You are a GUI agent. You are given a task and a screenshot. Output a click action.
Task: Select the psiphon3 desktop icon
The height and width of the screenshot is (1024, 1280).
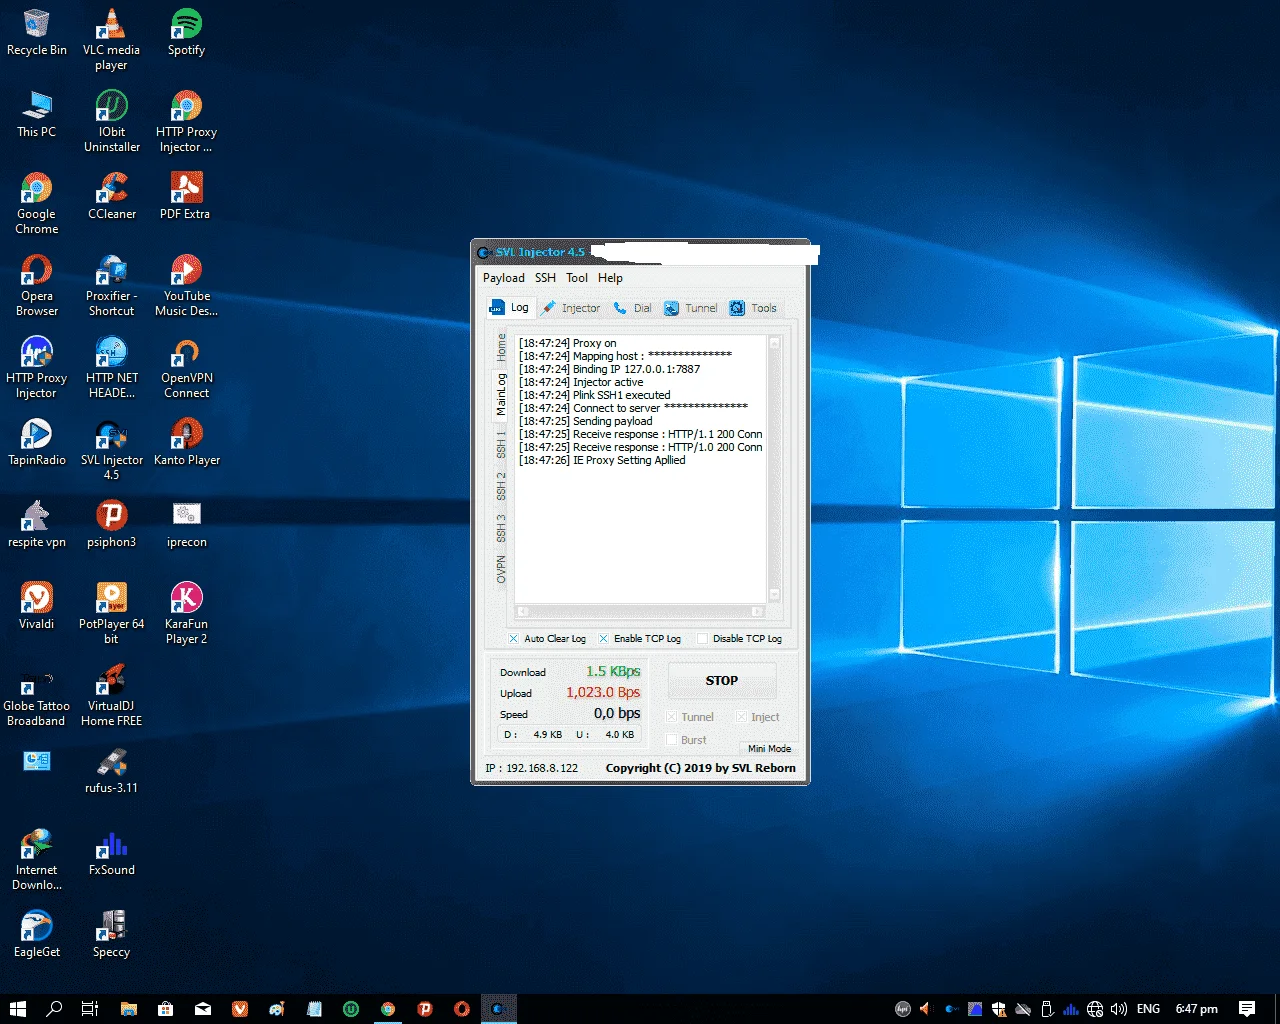tap(111, 525)
